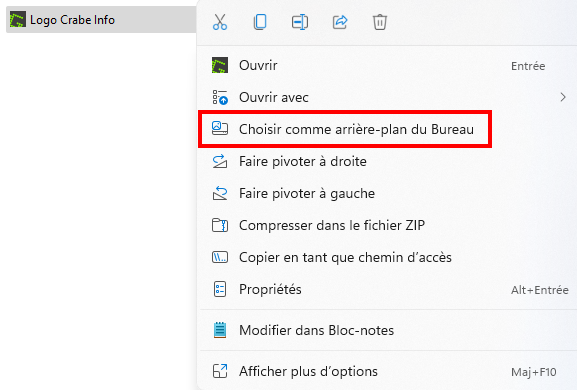Select Copier en tant que chemin d'accès
The height and width of the screenshot is (390, 577).
click(x=387, y=257)
